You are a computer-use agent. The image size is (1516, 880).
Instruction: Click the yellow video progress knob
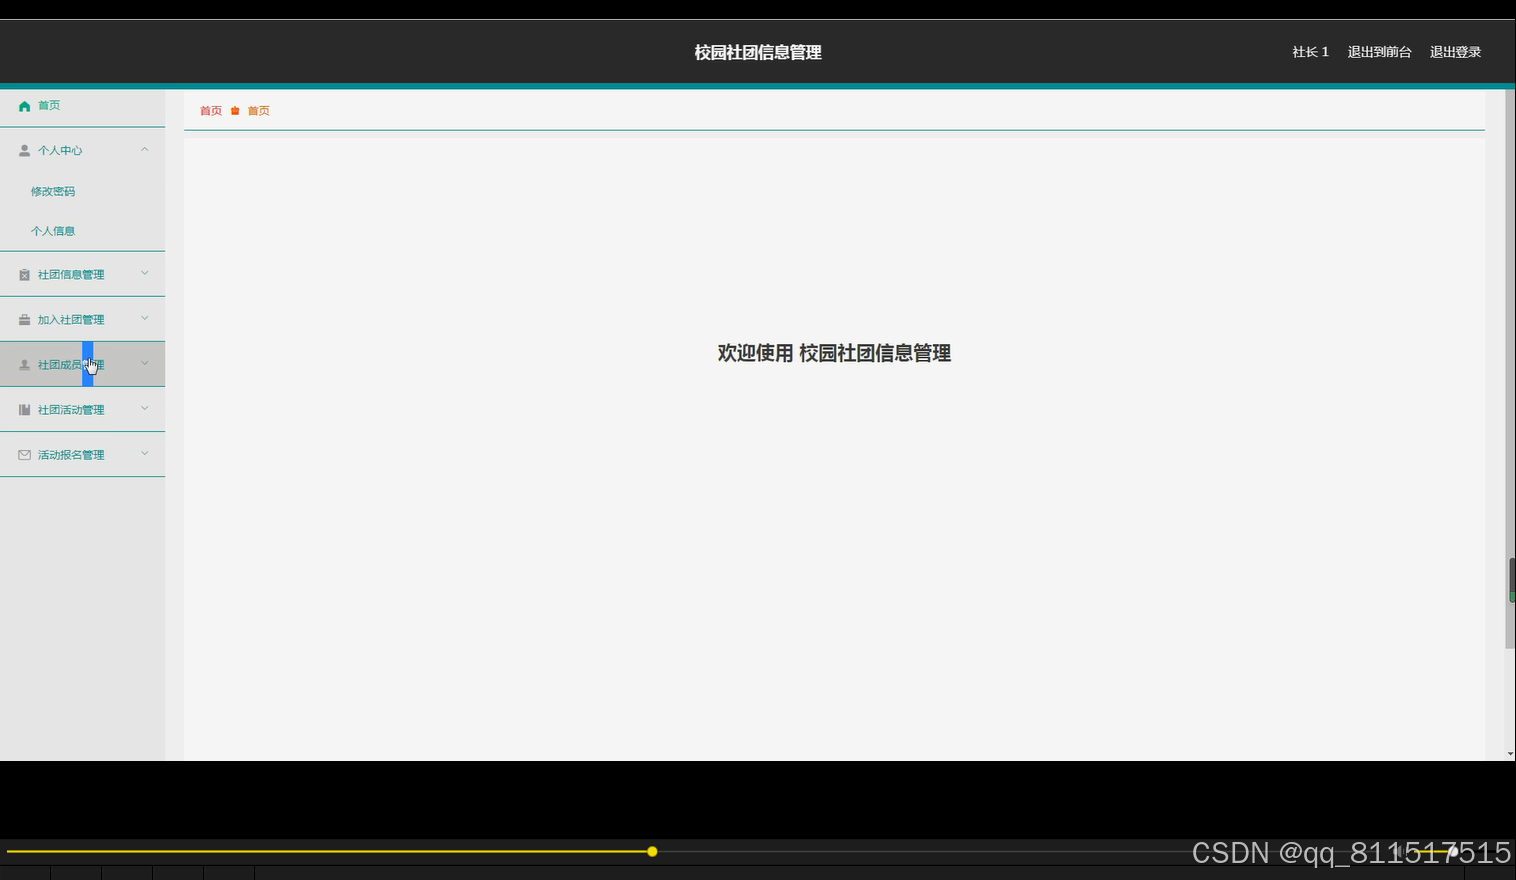click(652, 852)
